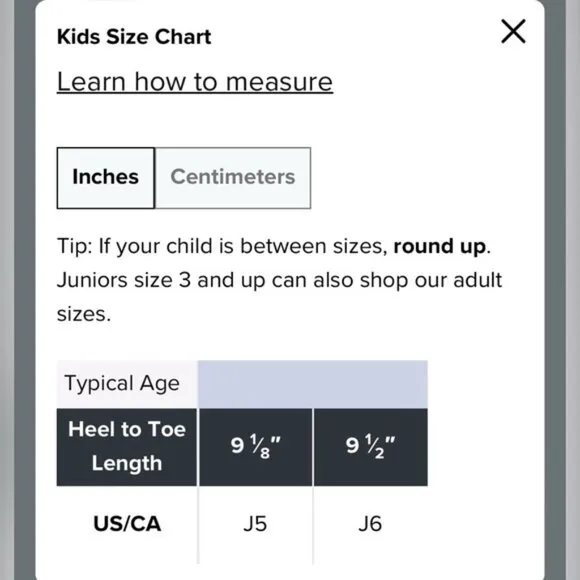Click the 9 1/8" length cell
Screen dimensions: 580x580
tap(256, 447)
